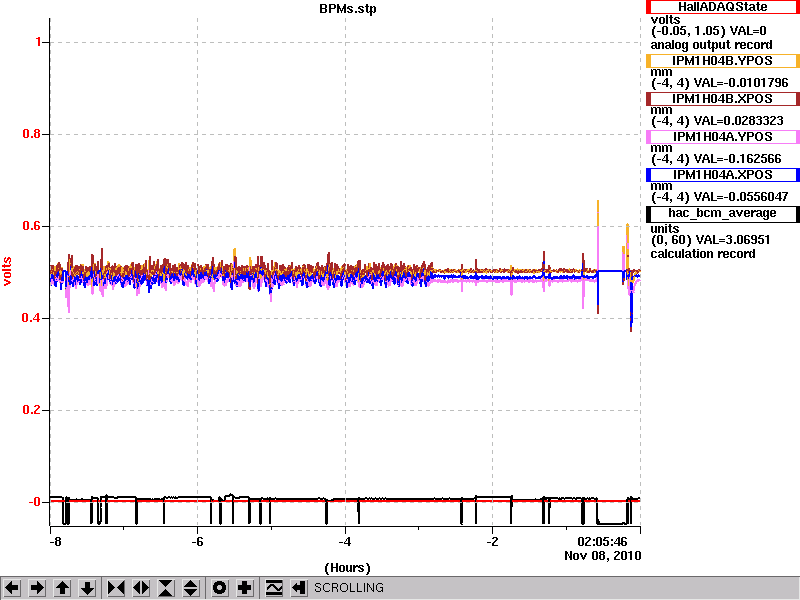
Task: Click the vertical 'volts' y-axis label
Action: (x=7, y=271)
